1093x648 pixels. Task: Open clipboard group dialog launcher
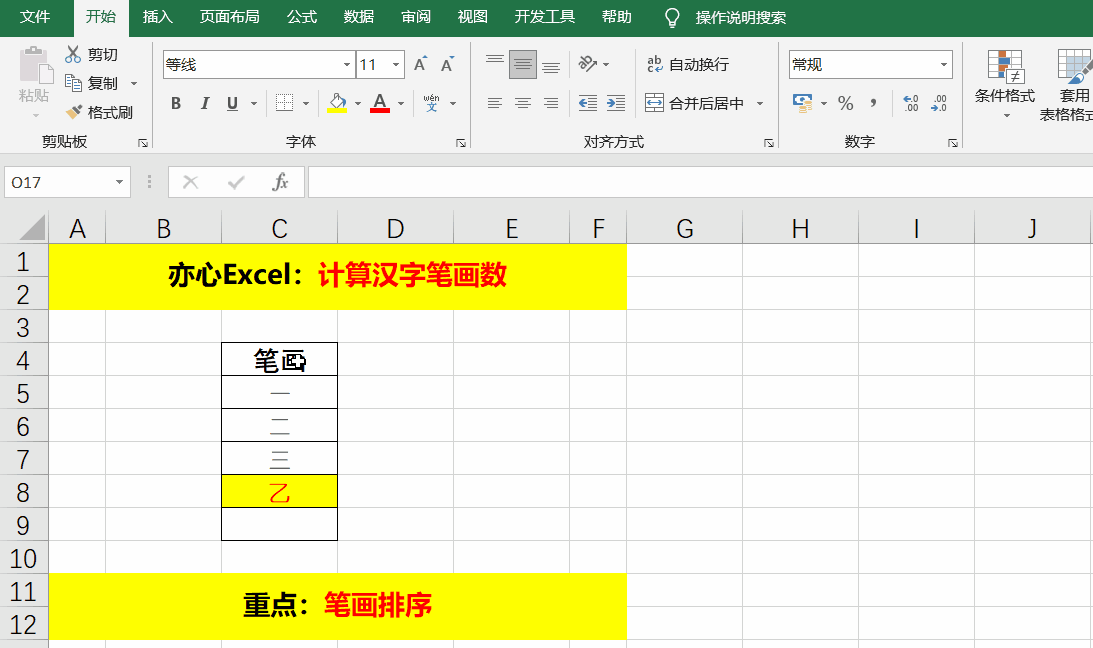click(143, 143)
